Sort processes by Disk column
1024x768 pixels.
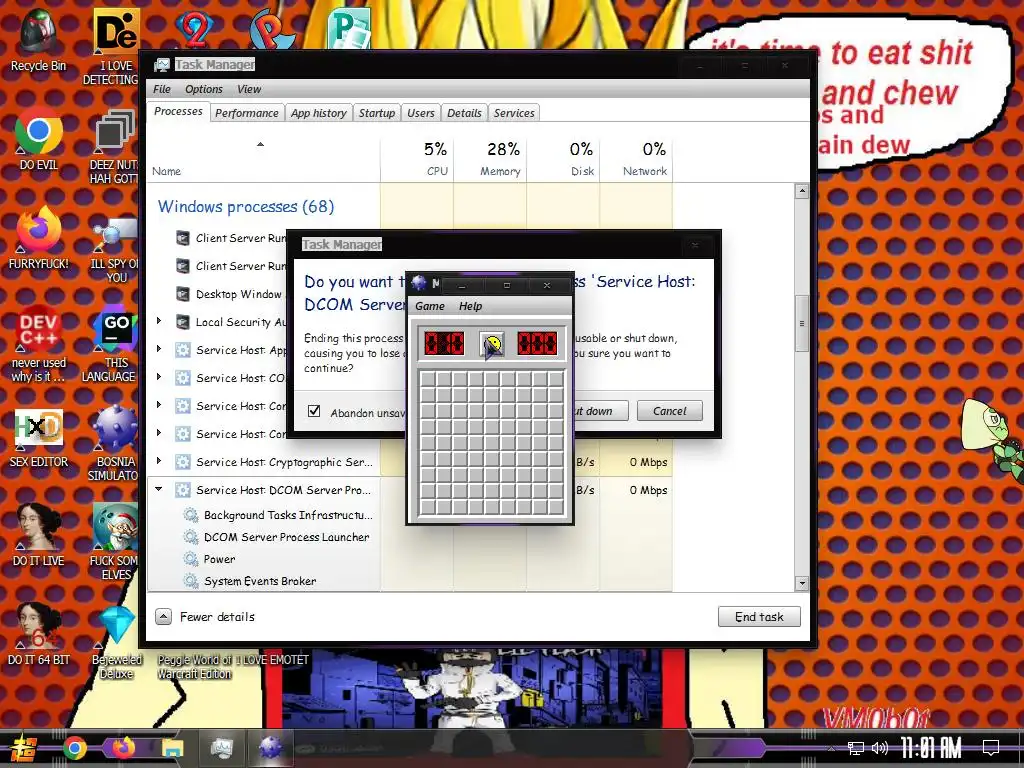point(564,159)
